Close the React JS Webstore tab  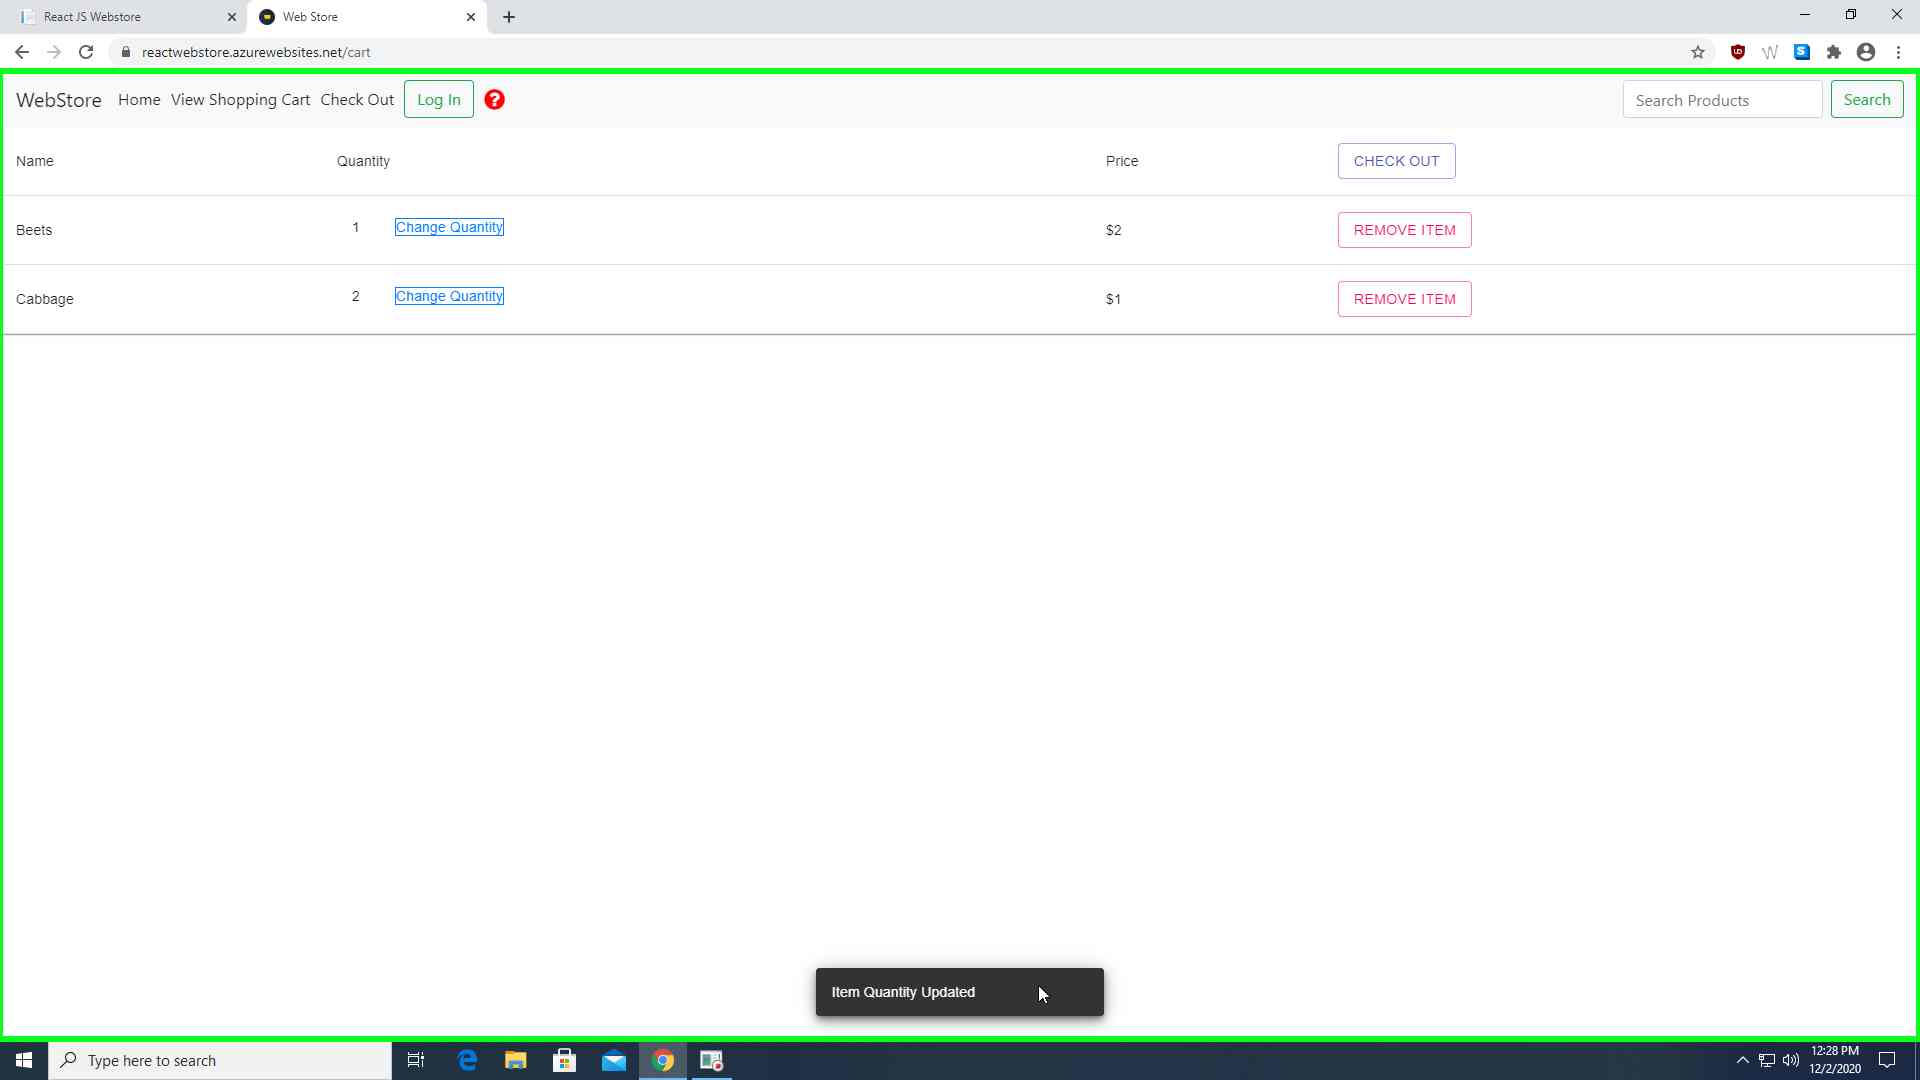pyautogui.click(x=232, y=17)
